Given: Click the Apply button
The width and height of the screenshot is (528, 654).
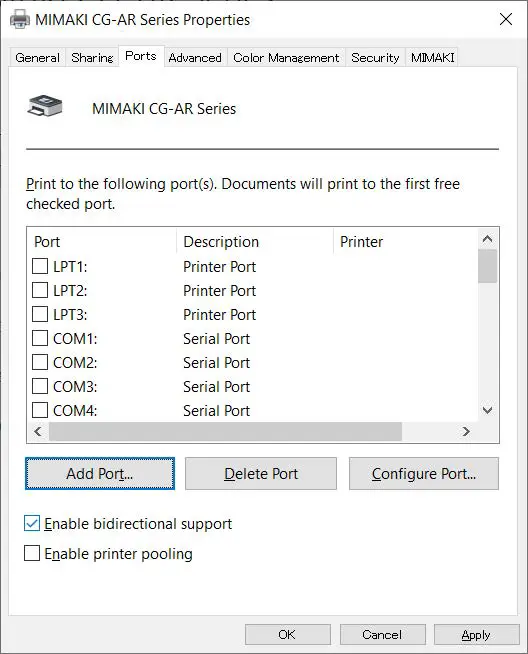Looking at the screenshot, I should [x=477, y=634].
